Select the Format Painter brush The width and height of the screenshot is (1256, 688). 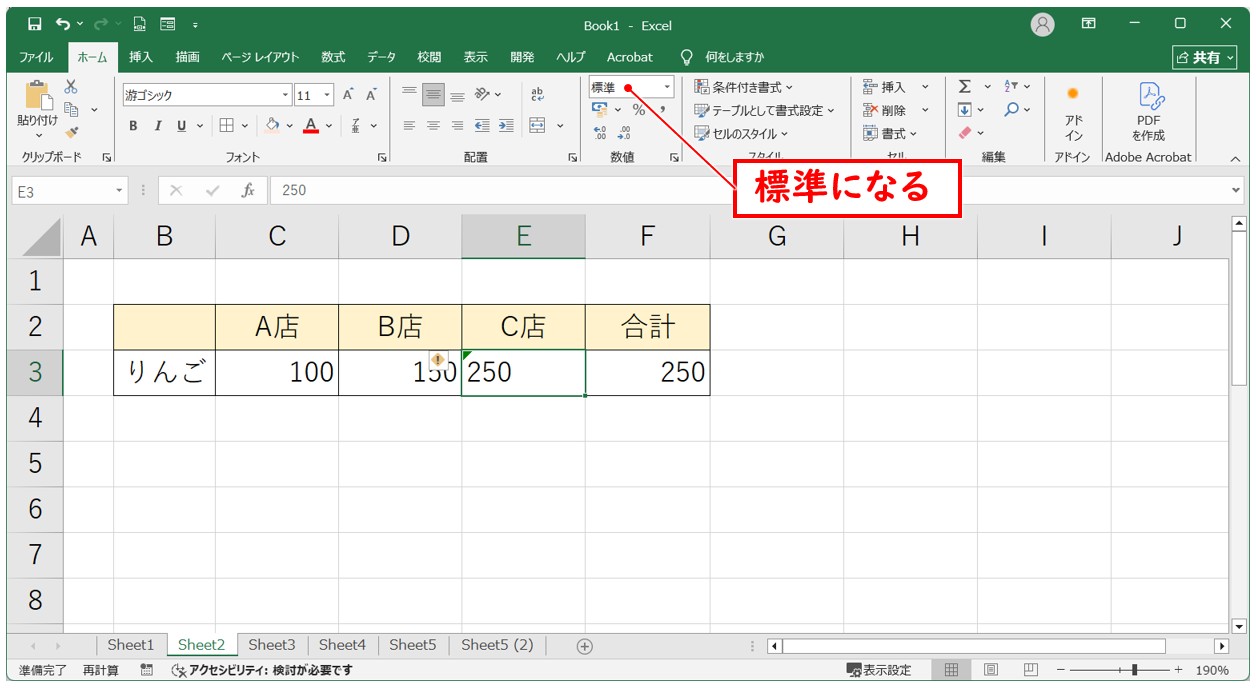(71, 131)
